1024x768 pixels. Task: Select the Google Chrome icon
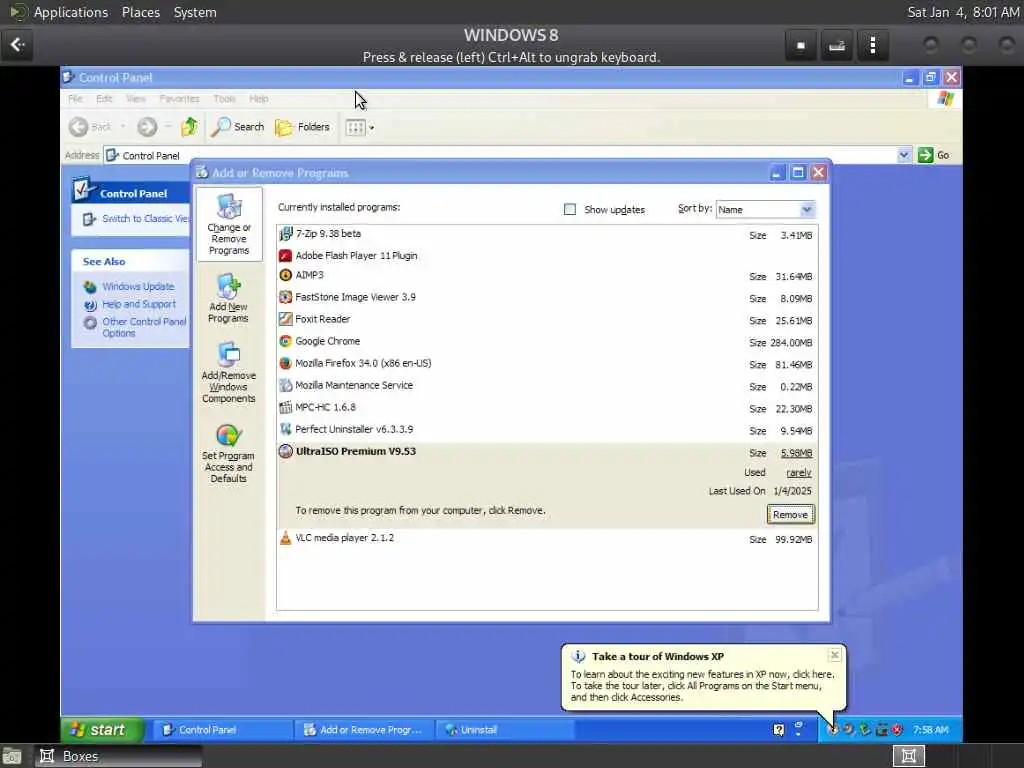(285, 341)
